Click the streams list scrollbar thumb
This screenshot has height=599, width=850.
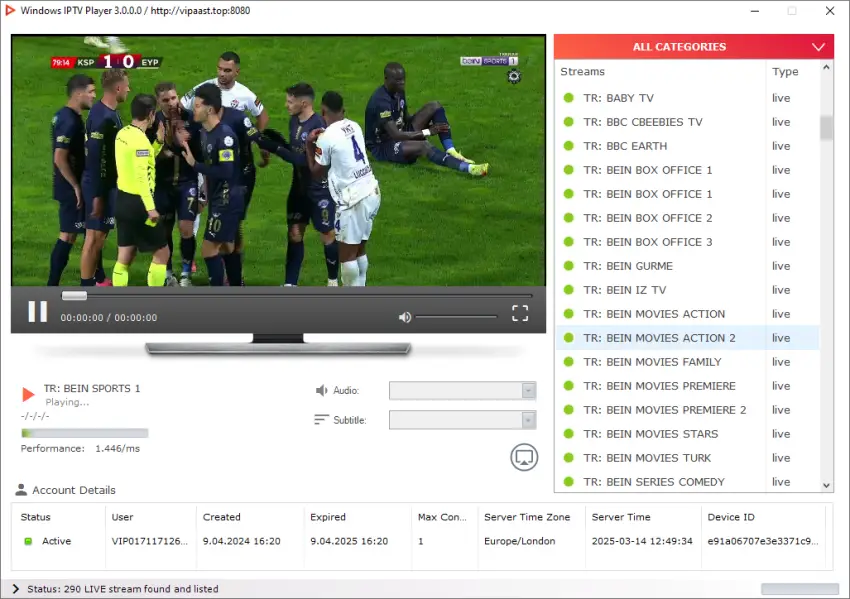point(826,128)
